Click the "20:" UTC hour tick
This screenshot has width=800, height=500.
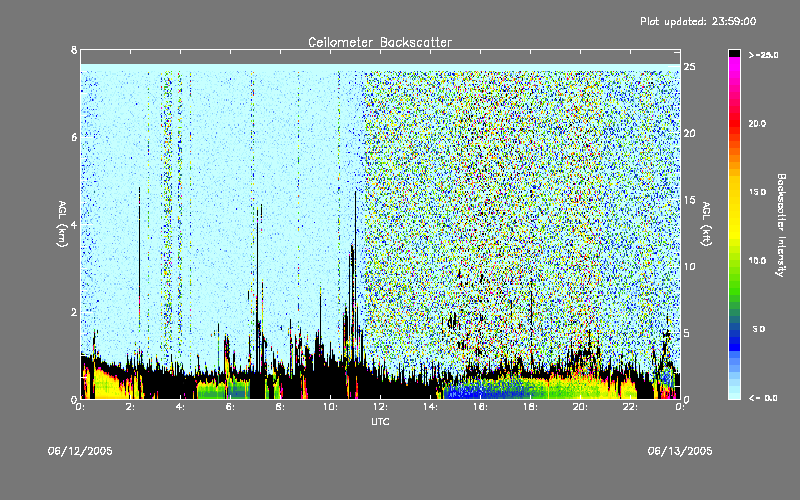click(x=580, y=407)
